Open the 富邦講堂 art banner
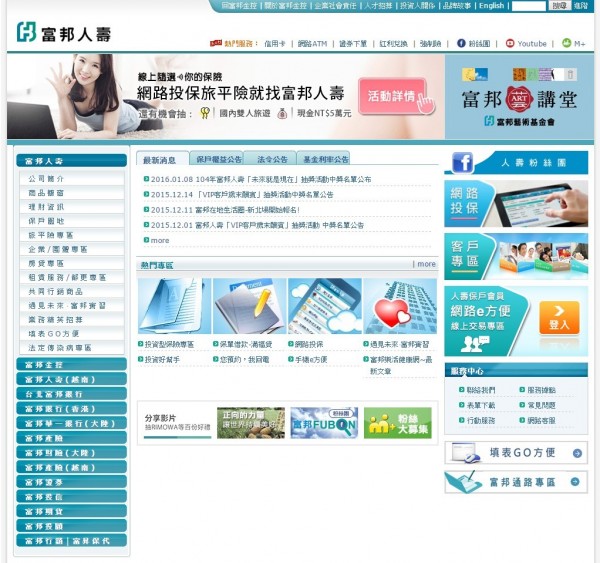Image resolution: width=600 pixels, height=563 pixels. [x=519, y=96]
